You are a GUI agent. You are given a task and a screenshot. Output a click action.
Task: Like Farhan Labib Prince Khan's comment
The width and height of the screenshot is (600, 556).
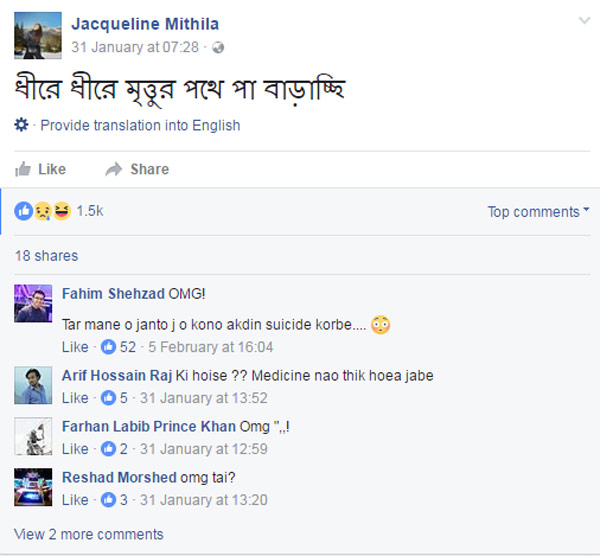tap(75, 449)
